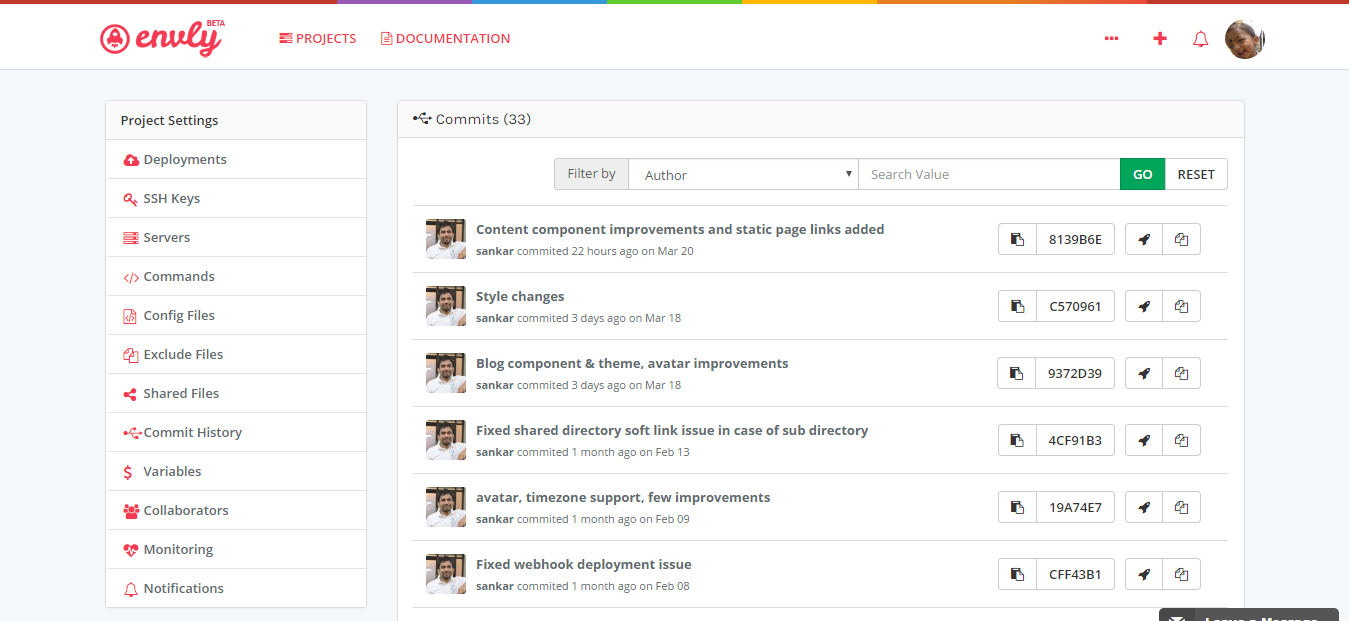Open 'Fixed webhook deployment issue' commit
Image resolution: width=1349 pixels, height=621 pixels.
point(584,564)
